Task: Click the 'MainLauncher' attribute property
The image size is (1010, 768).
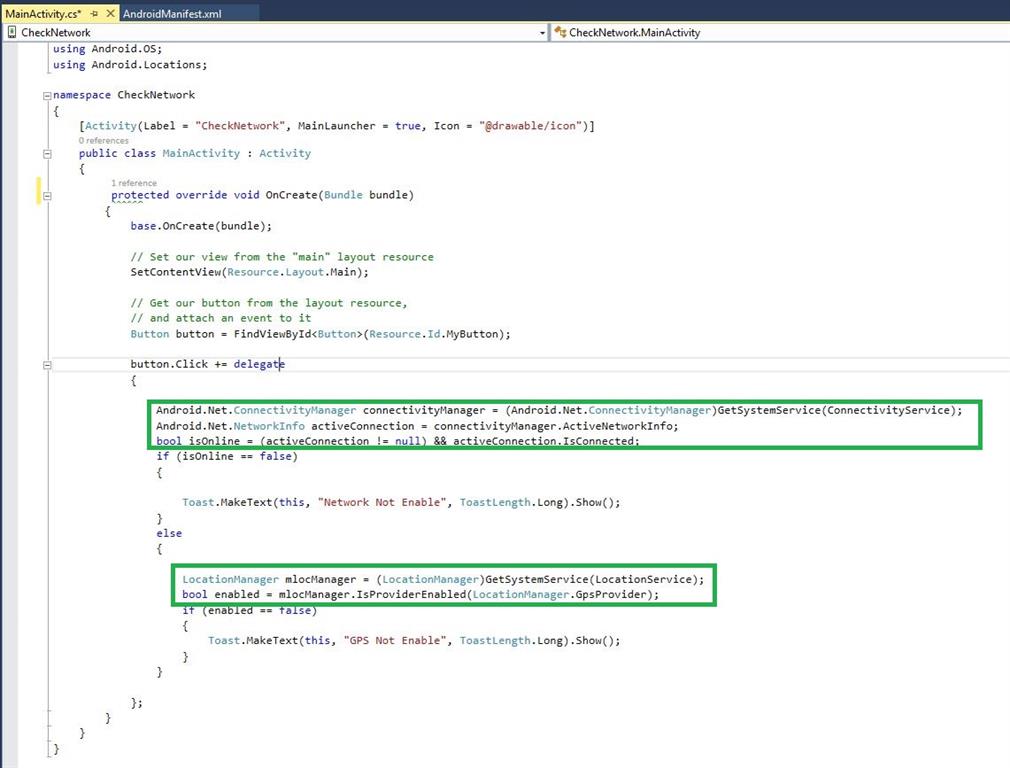Action: point(336,126)
